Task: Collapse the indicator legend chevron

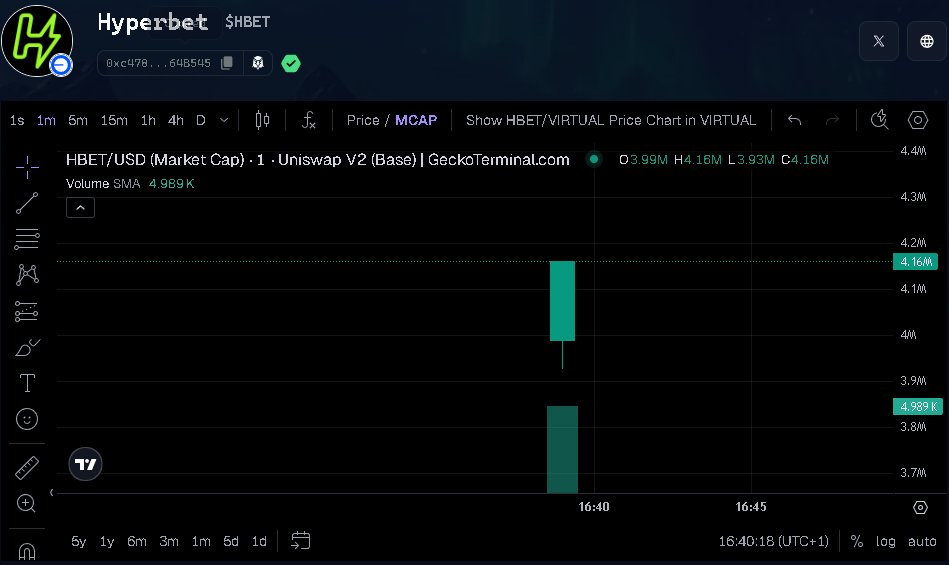Action: click(x=80, y=207)
